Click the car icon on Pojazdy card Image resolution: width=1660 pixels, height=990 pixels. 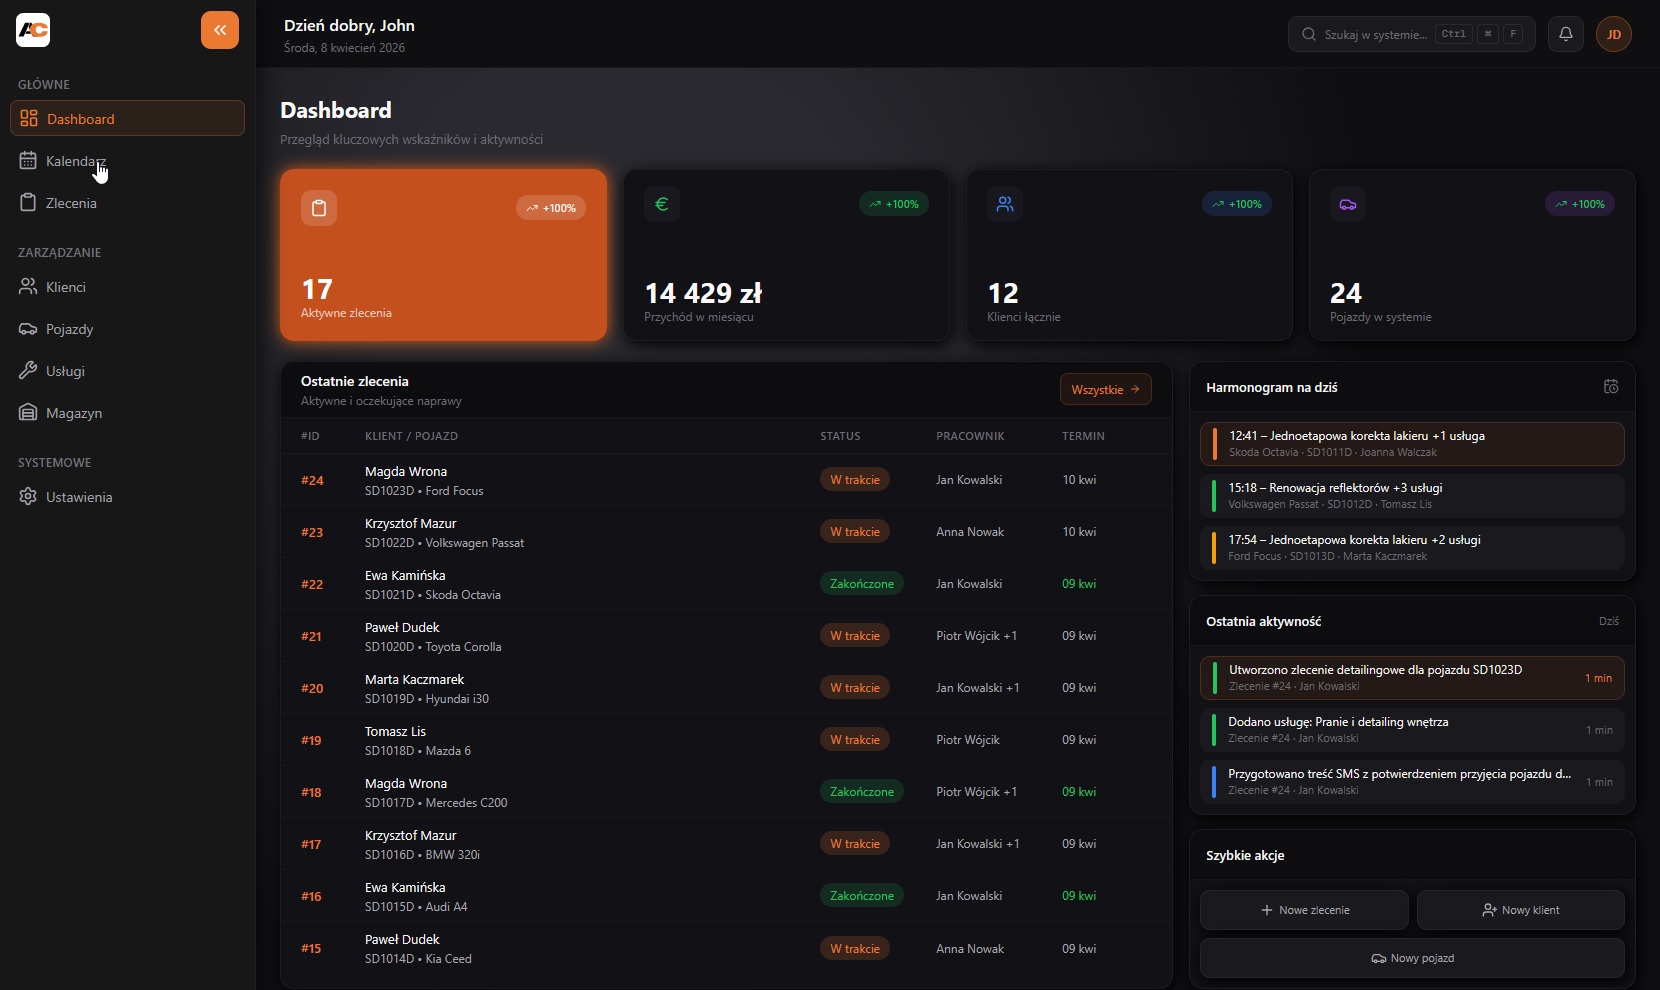pyautogui.click(x=1348, y=204)
